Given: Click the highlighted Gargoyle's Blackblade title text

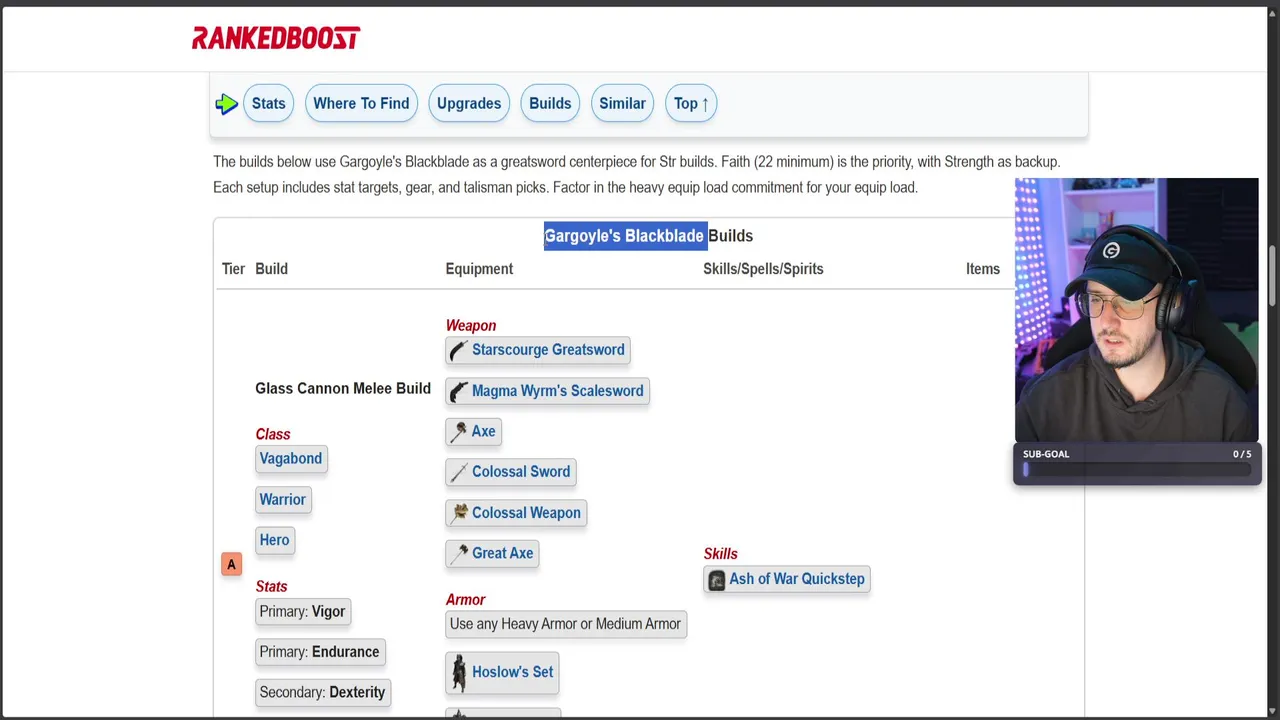Looking at the screenshot, I should (x=625, y=236).
